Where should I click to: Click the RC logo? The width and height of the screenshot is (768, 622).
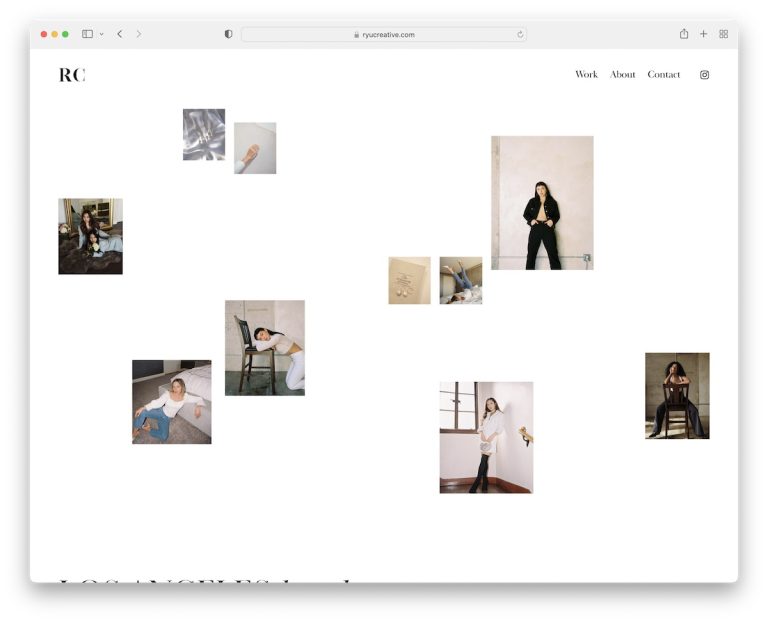[72, 75]
